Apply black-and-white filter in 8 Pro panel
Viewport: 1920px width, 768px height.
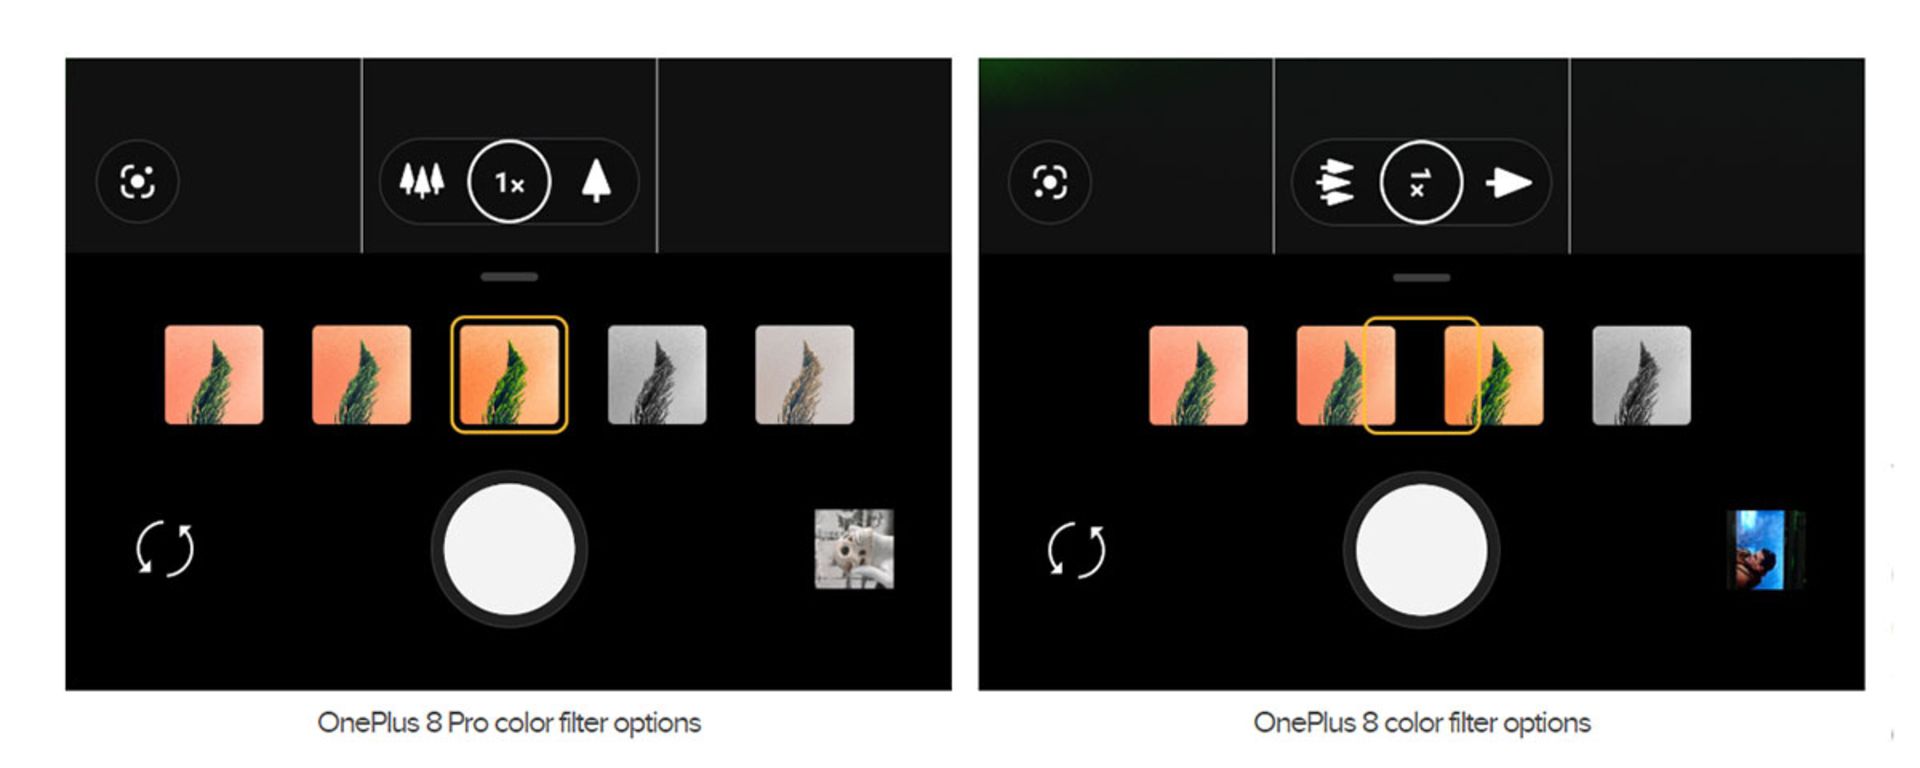click(657, 375)
